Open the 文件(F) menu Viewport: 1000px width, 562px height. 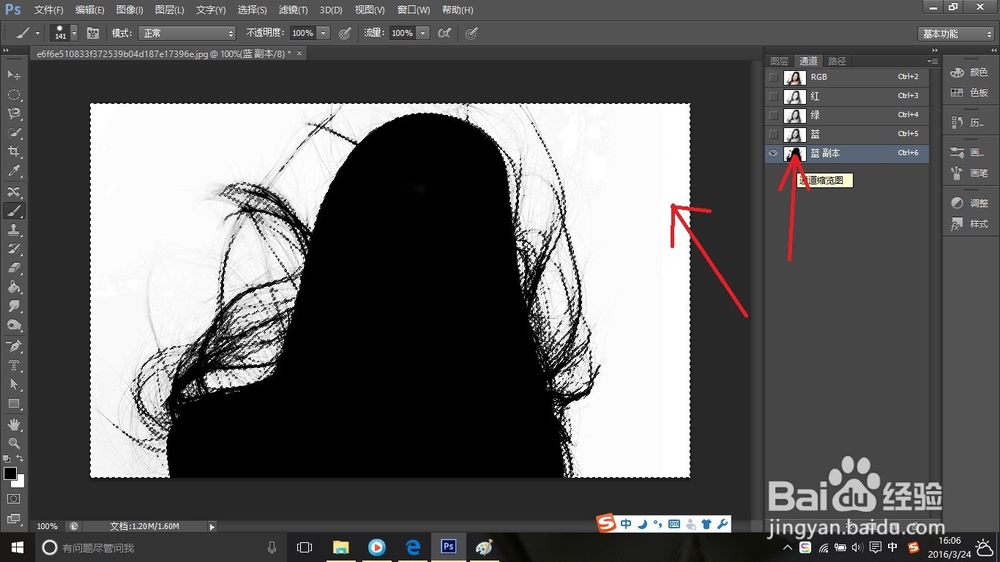click(x=48, y=10)
